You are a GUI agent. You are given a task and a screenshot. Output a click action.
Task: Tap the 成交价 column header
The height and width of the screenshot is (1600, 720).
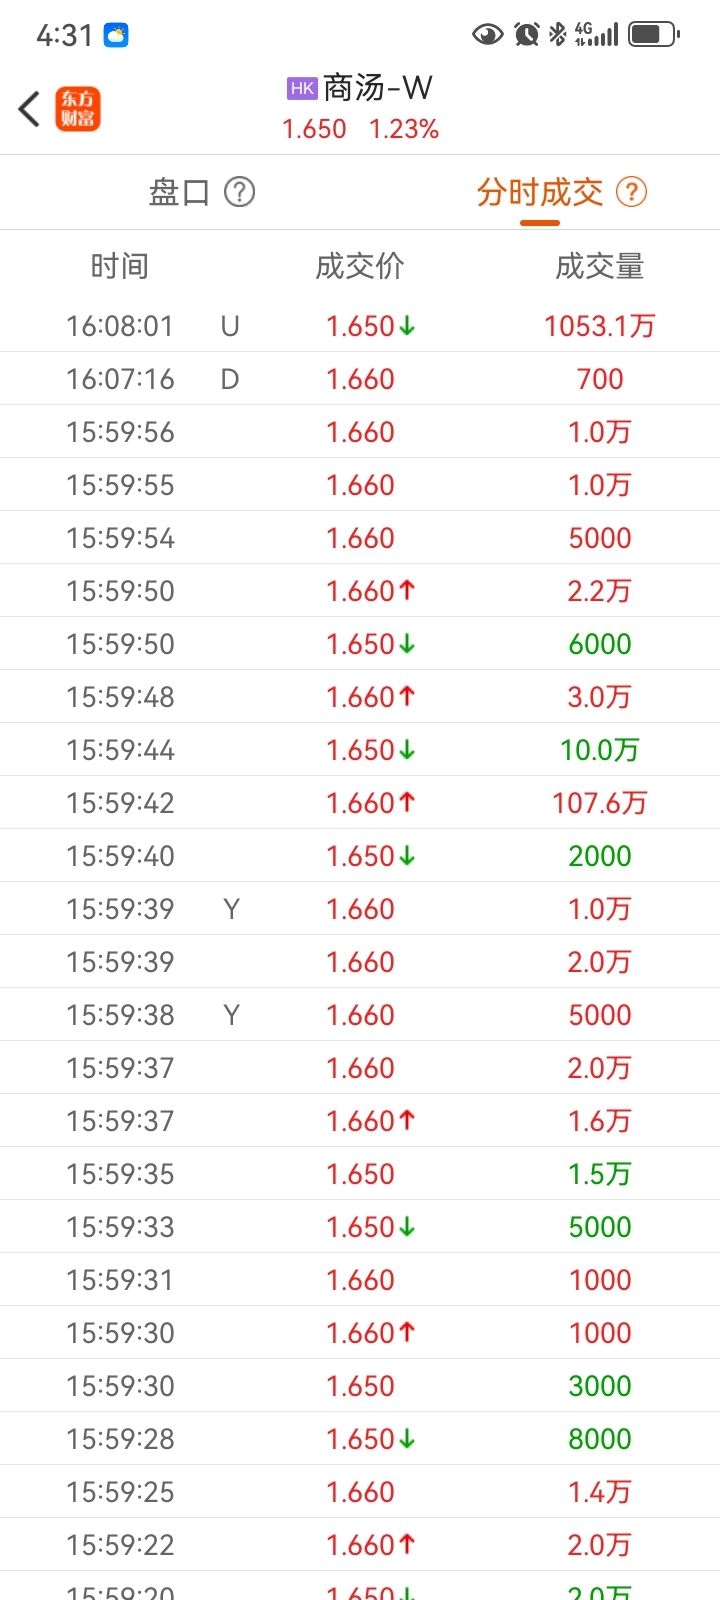point(360,266)
